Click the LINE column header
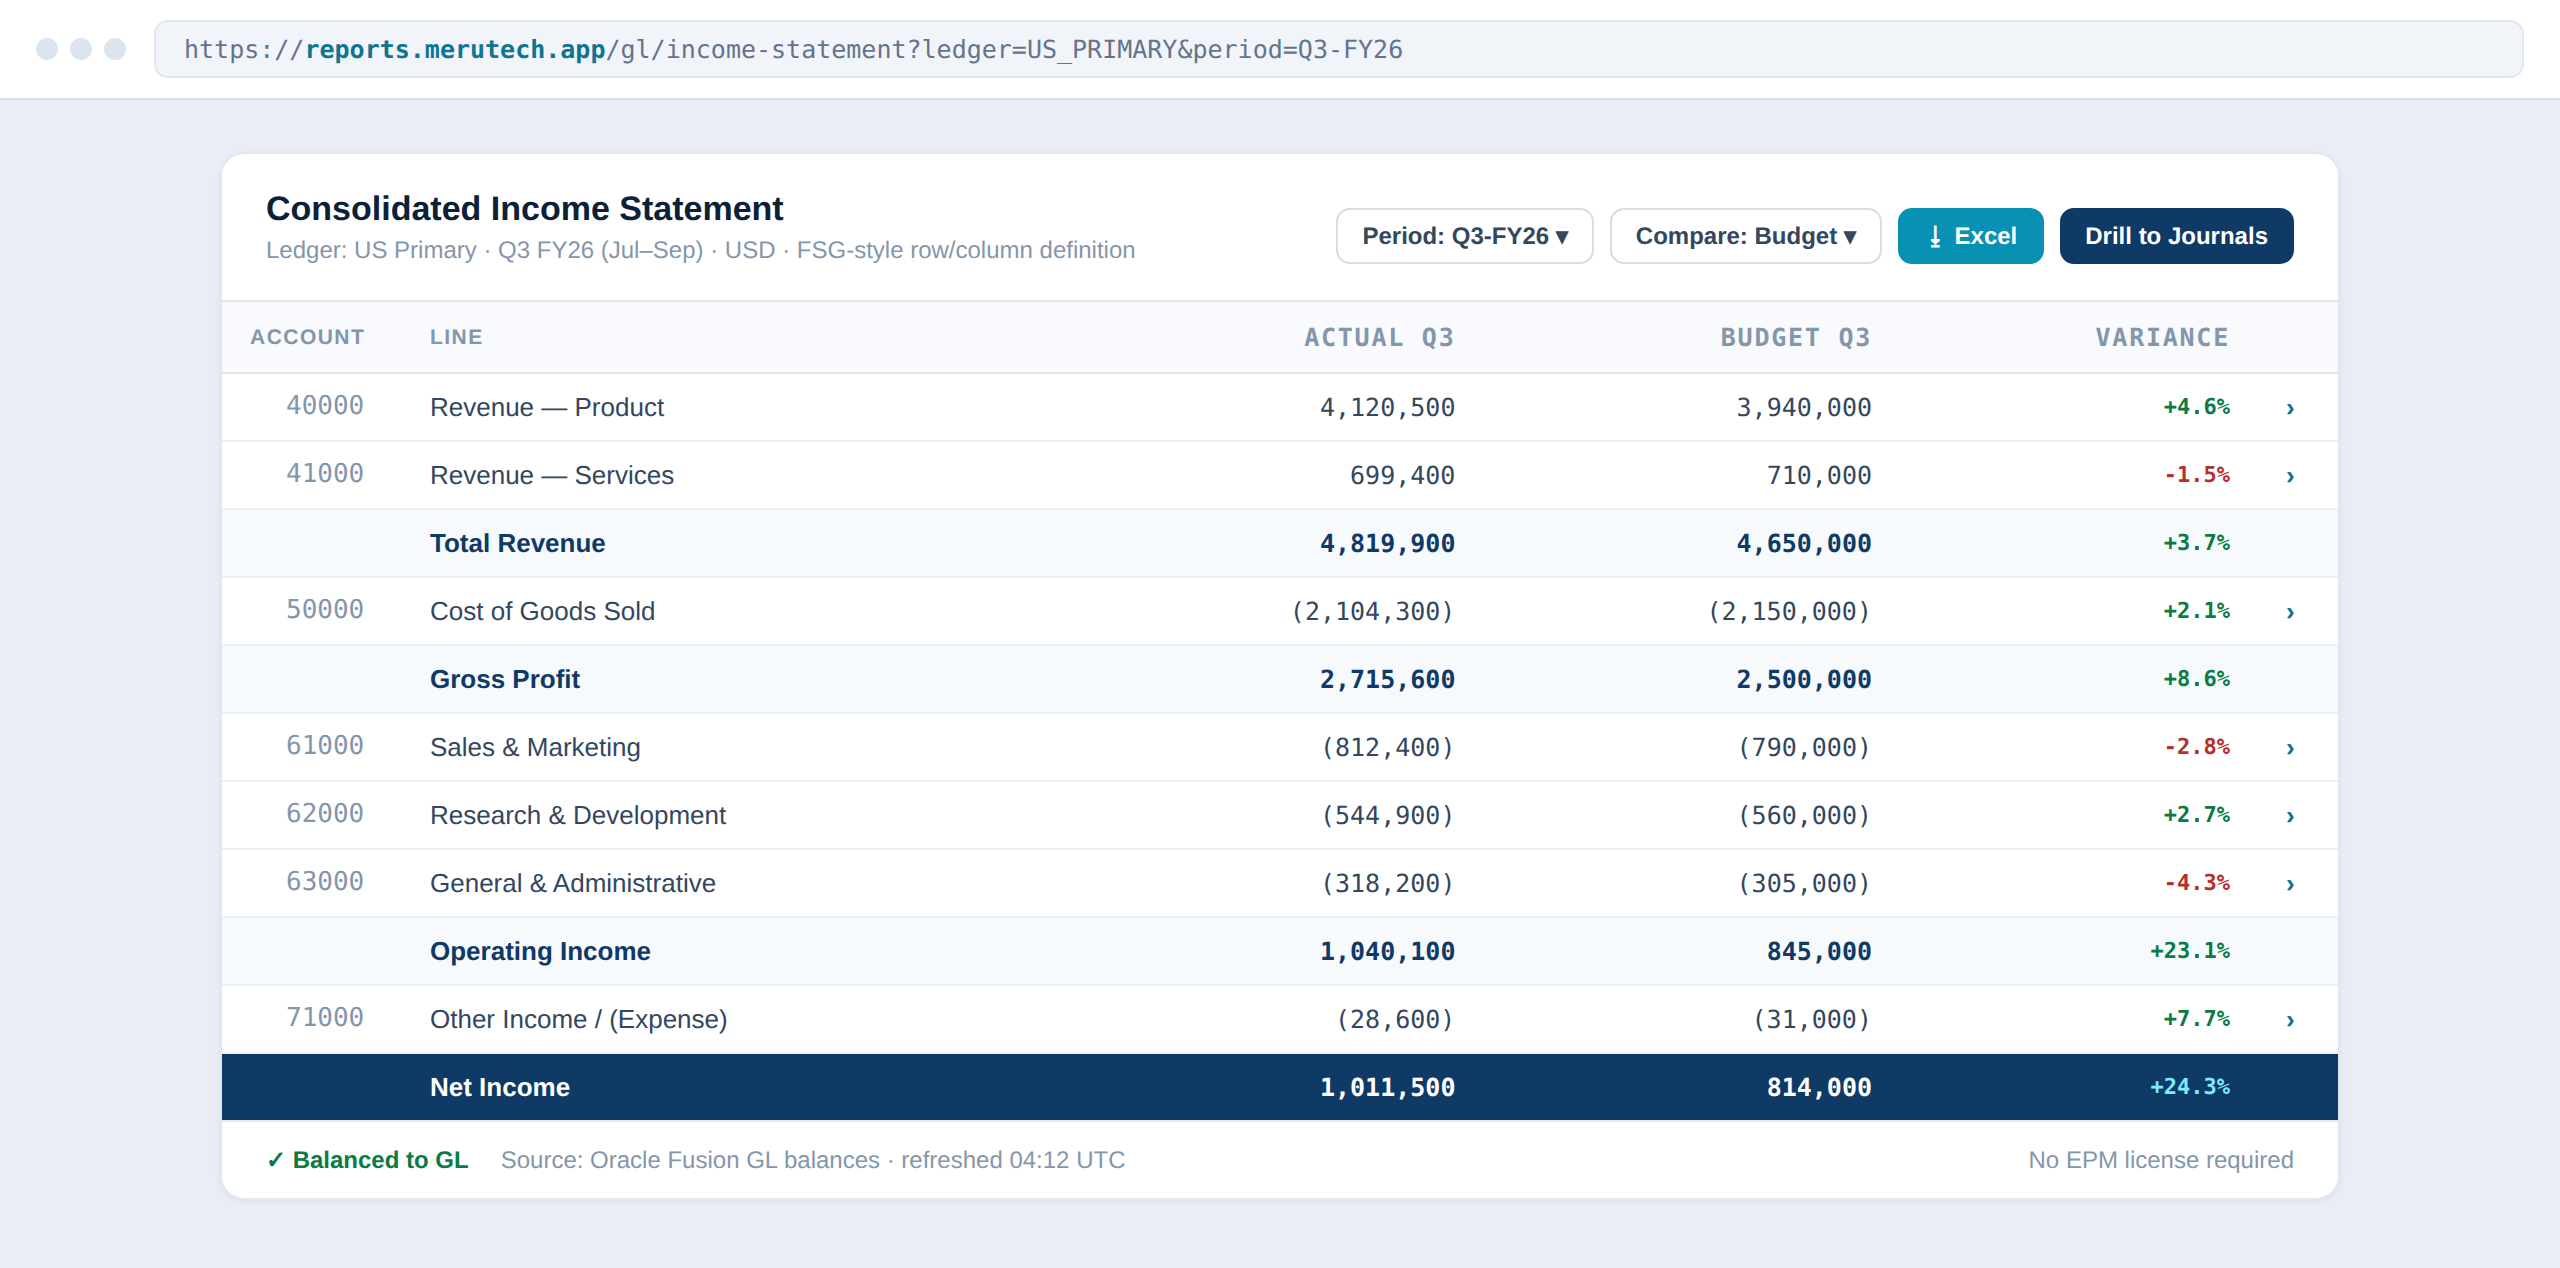This screenshot has width=2560, height=1268. 456,337
